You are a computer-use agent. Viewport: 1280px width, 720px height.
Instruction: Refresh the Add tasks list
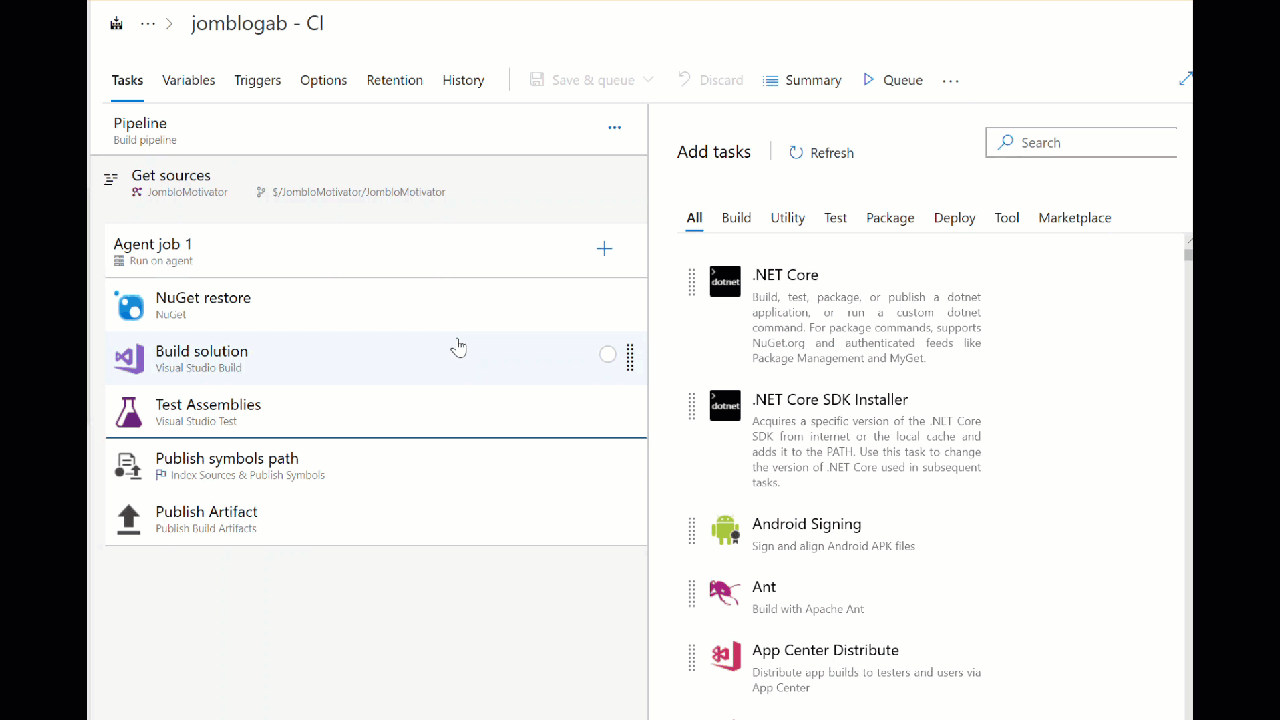(821, 153)
